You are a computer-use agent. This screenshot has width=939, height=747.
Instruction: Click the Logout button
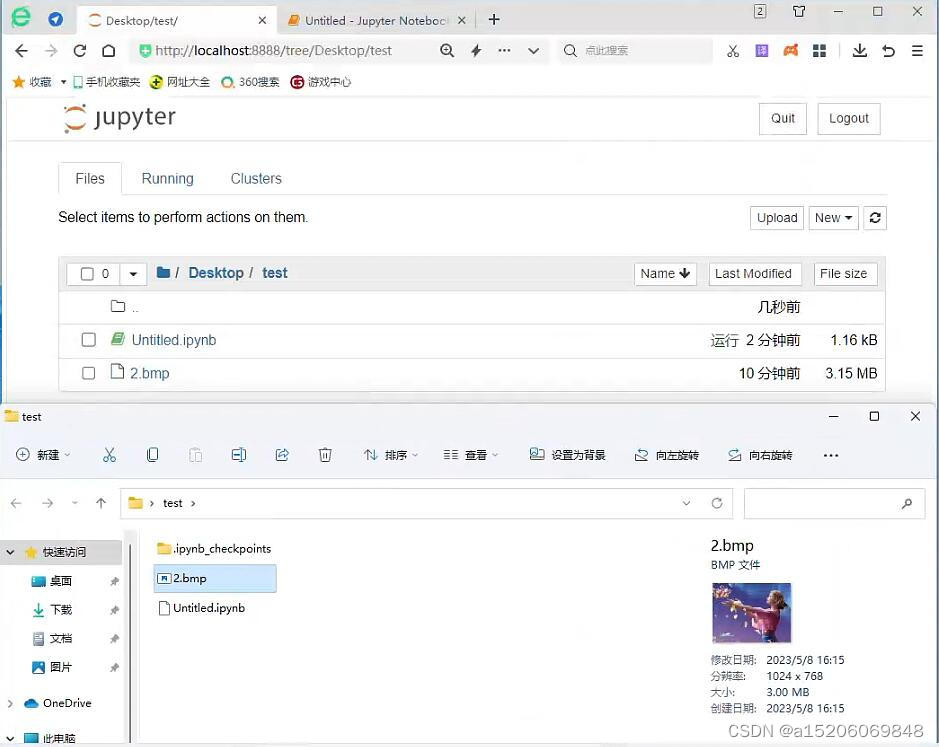[849, 119]
